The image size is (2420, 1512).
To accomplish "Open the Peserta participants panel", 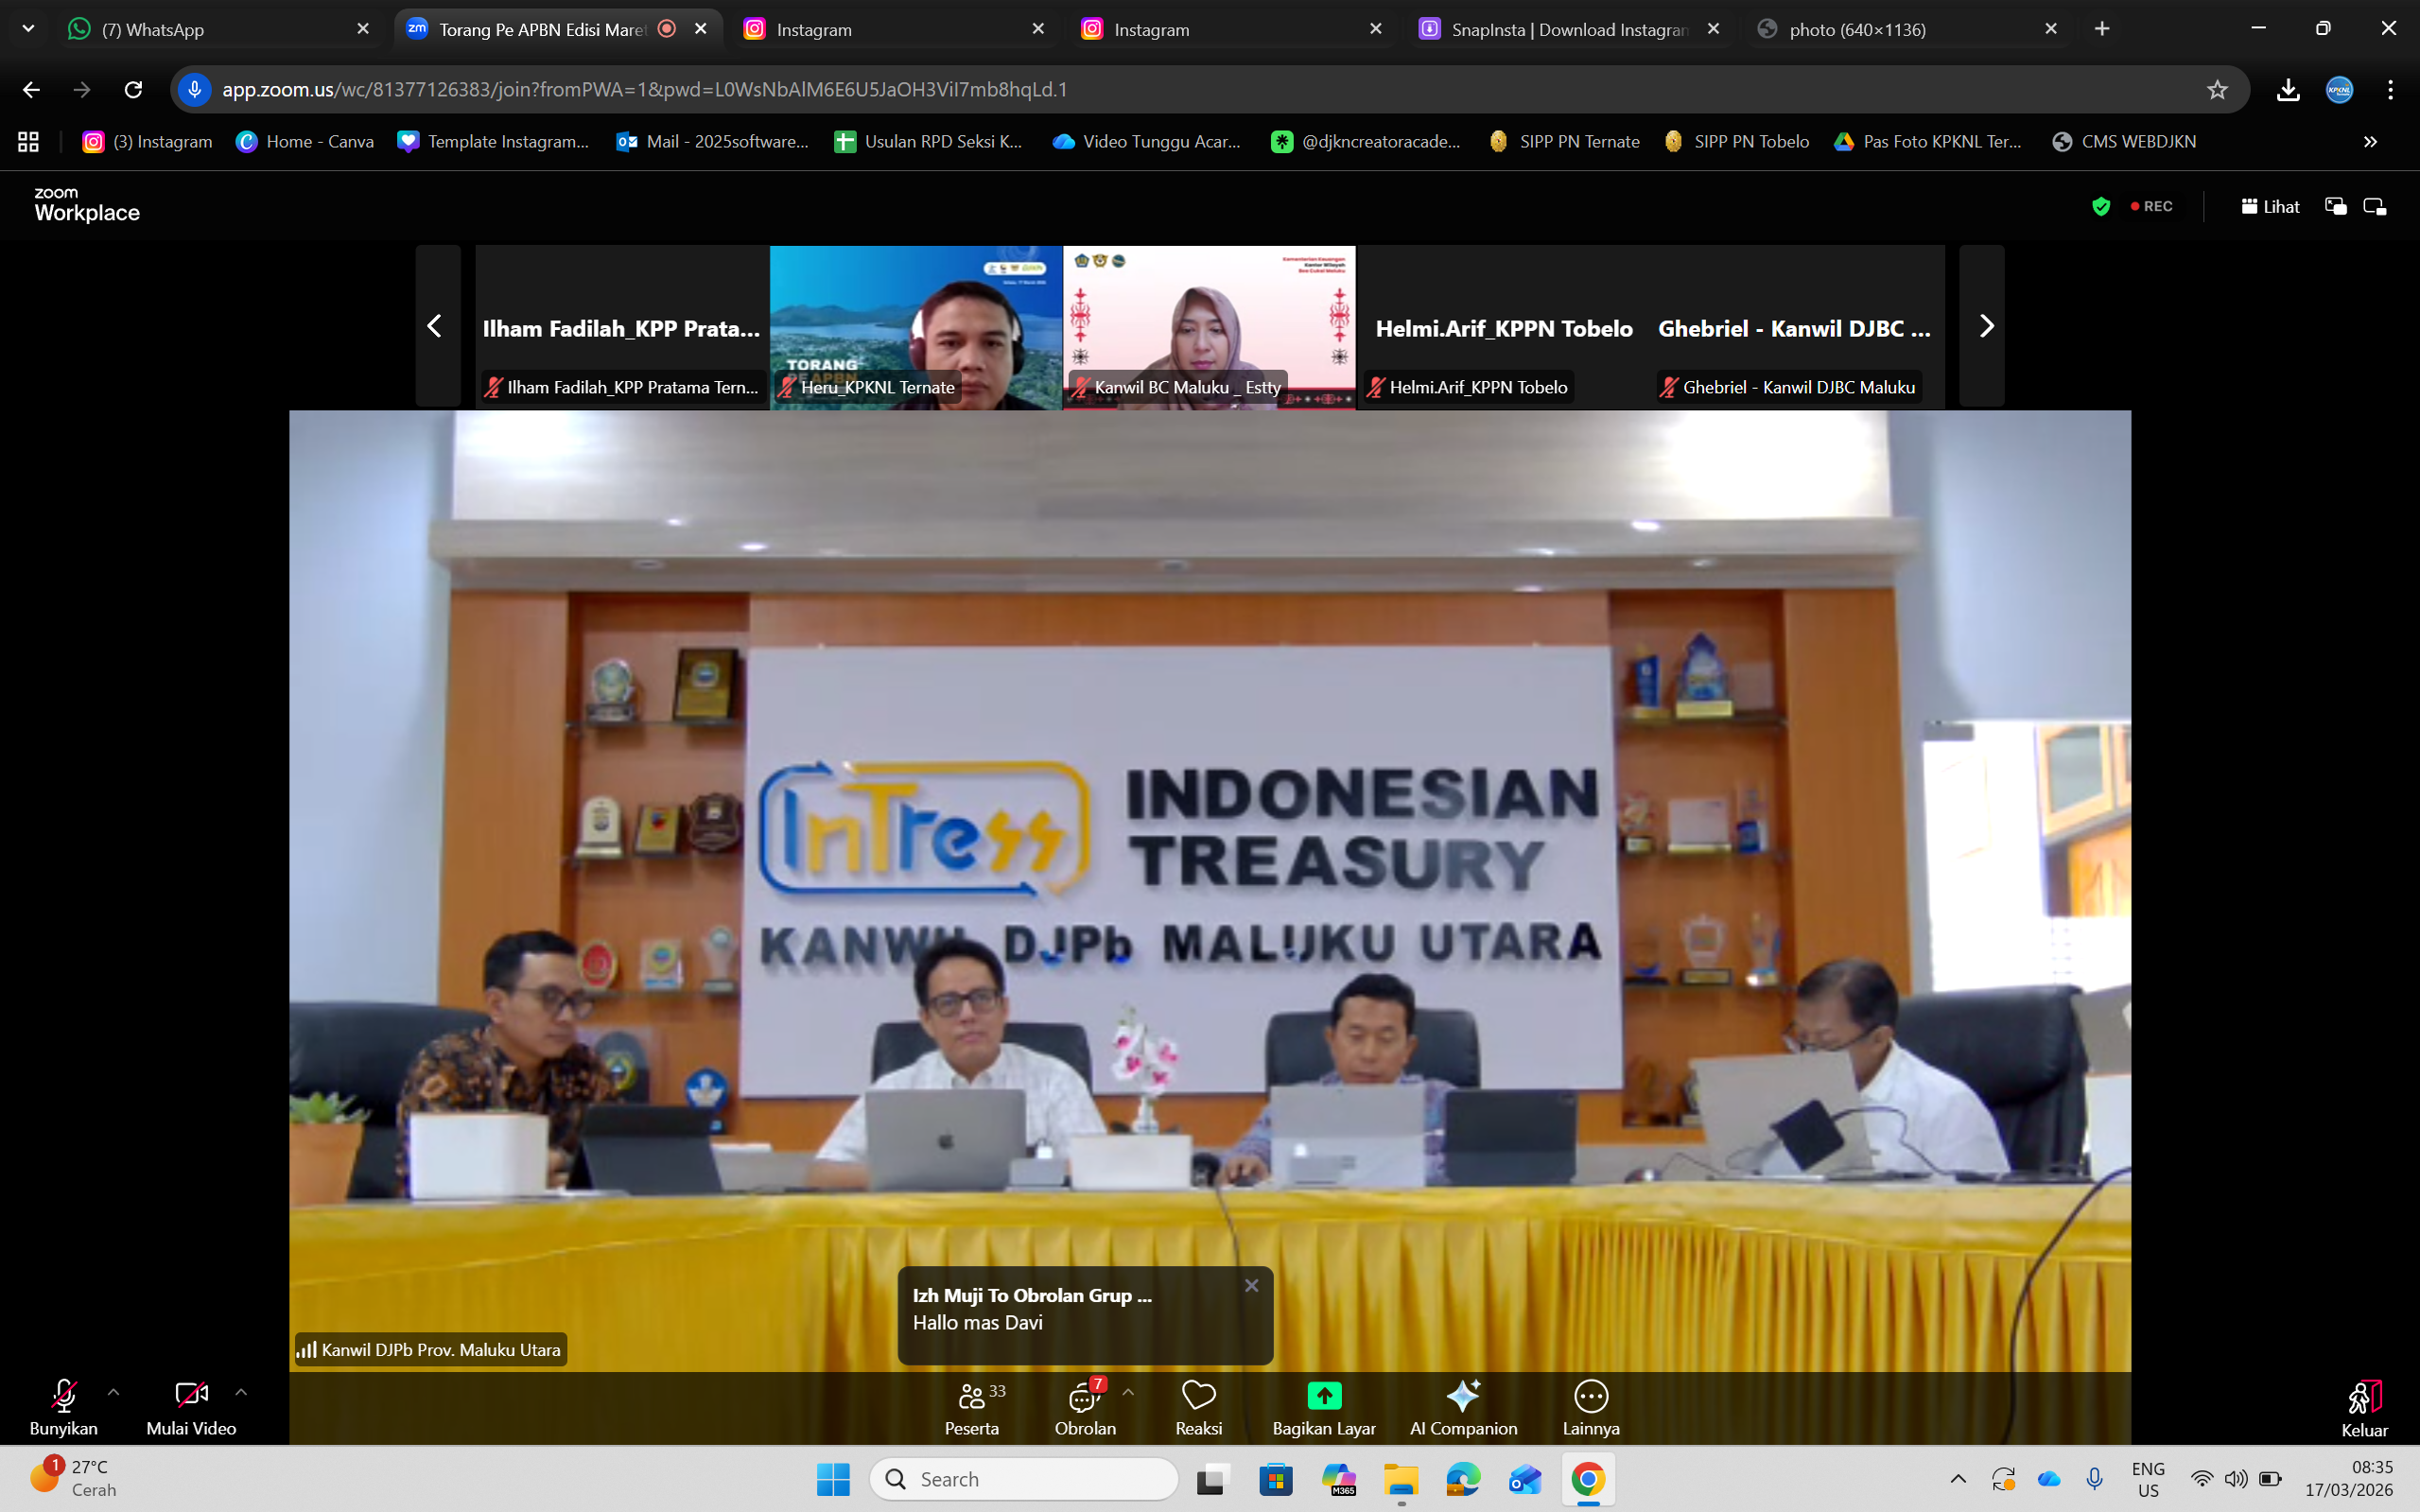I will (971, 1405).
